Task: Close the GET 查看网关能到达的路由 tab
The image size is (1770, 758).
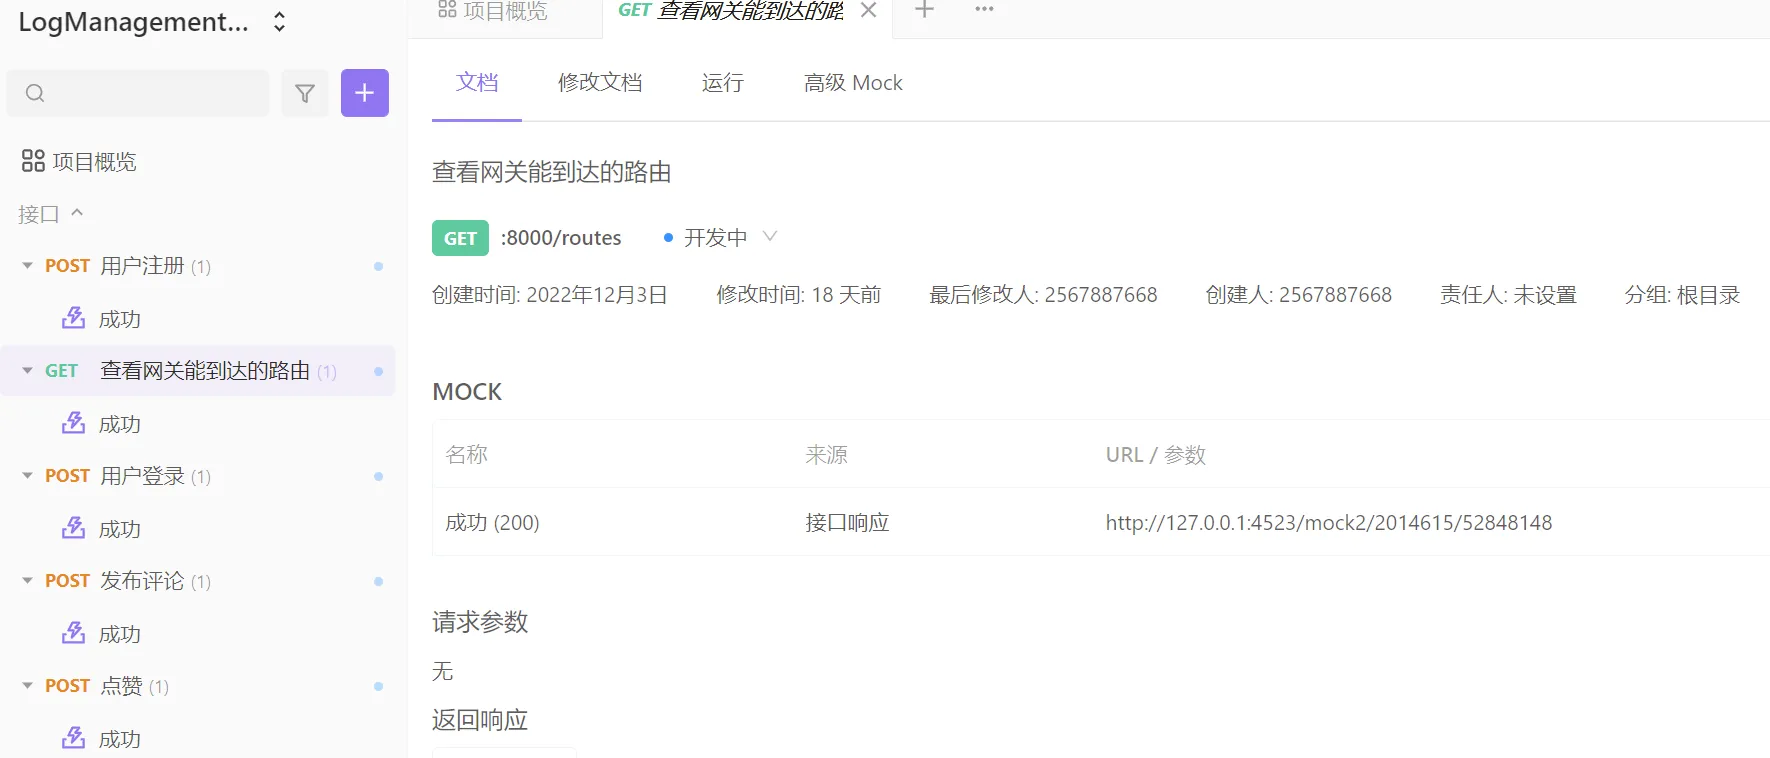Action: [x=868, y=10]
